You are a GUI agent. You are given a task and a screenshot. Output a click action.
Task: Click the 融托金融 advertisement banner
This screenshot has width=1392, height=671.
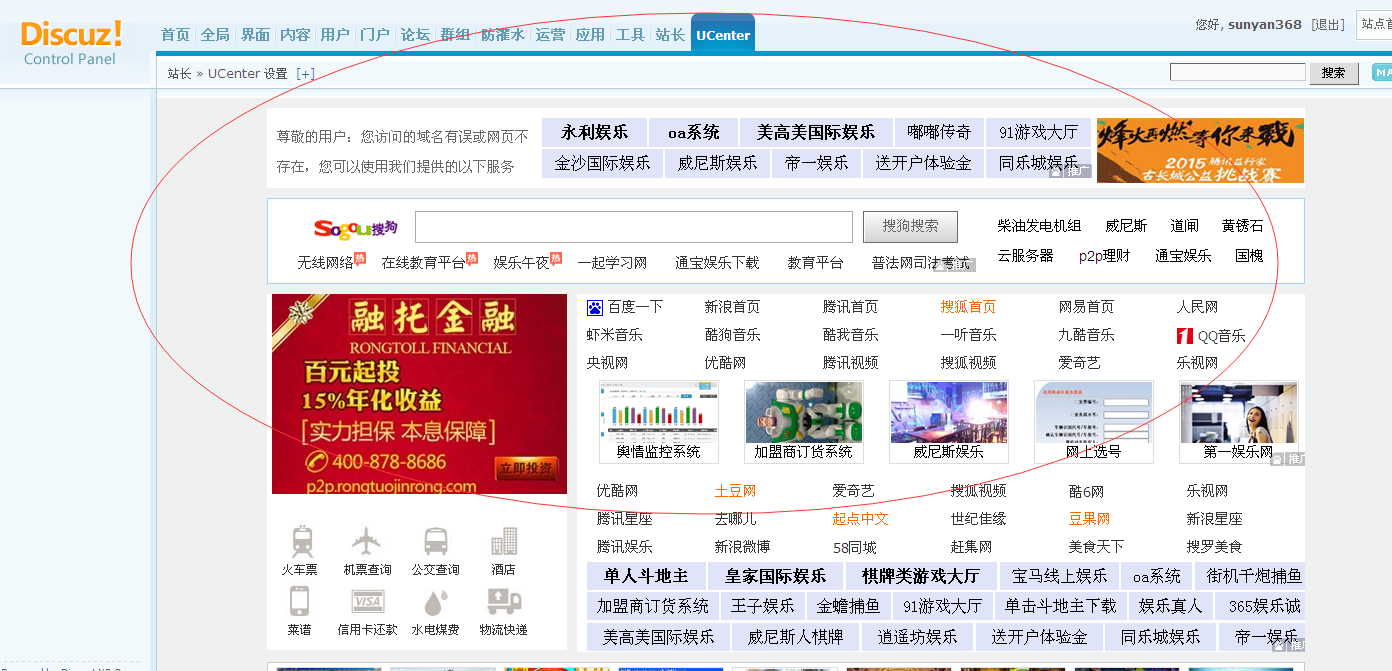tap(419, 394)
